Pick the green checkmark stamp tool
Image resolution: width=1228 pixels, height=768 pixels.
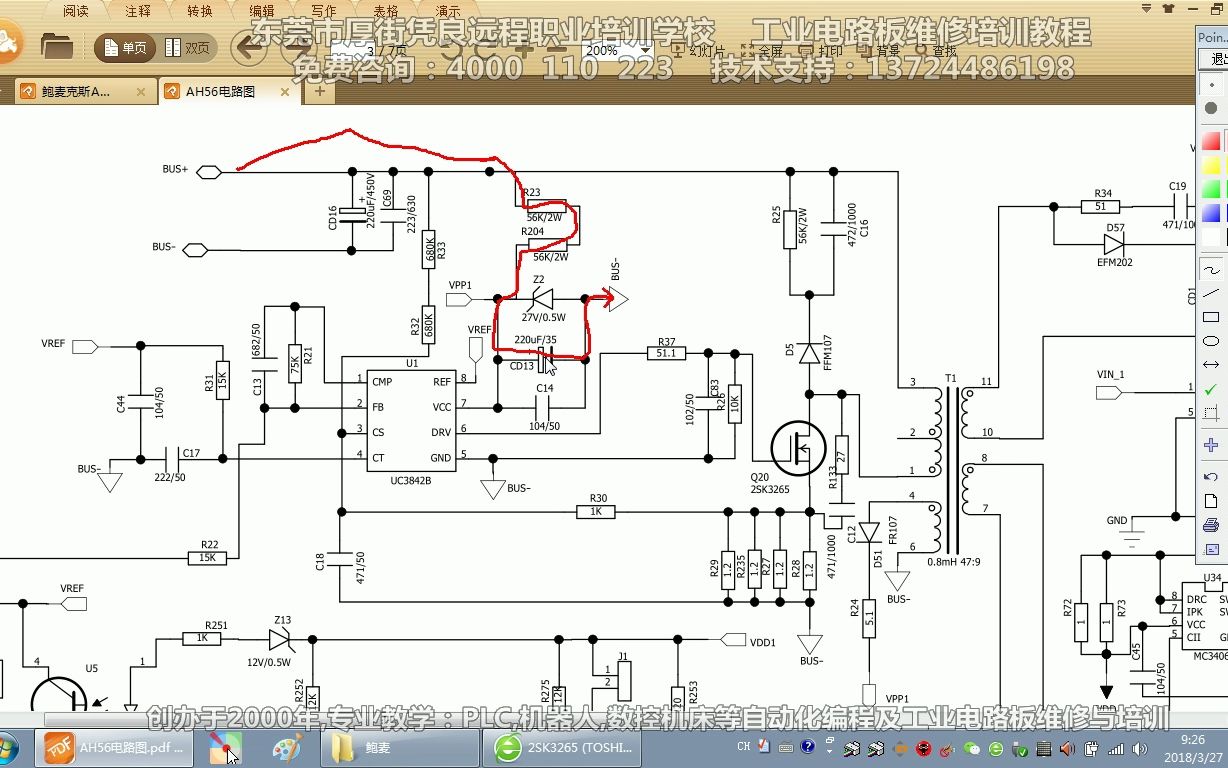point(1211,389)
